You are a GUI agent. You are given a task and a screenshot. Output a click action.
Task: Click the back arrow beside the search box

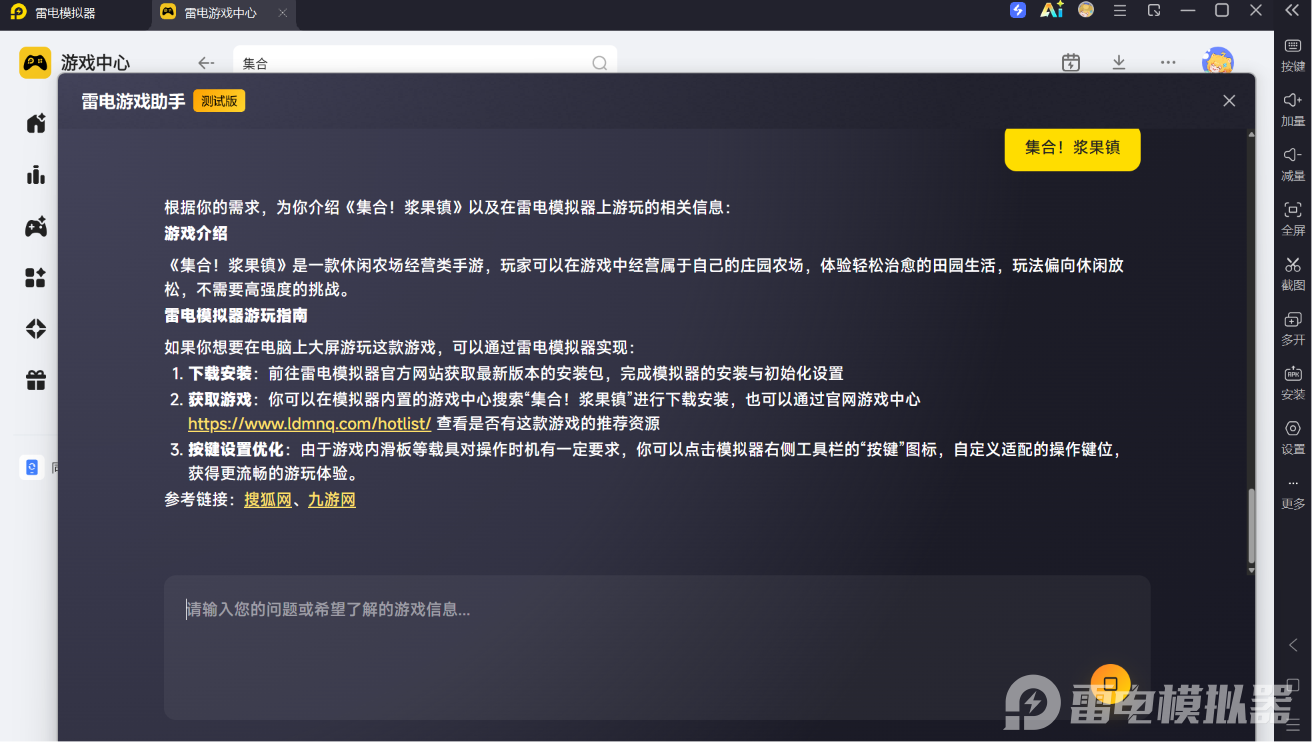206,63
